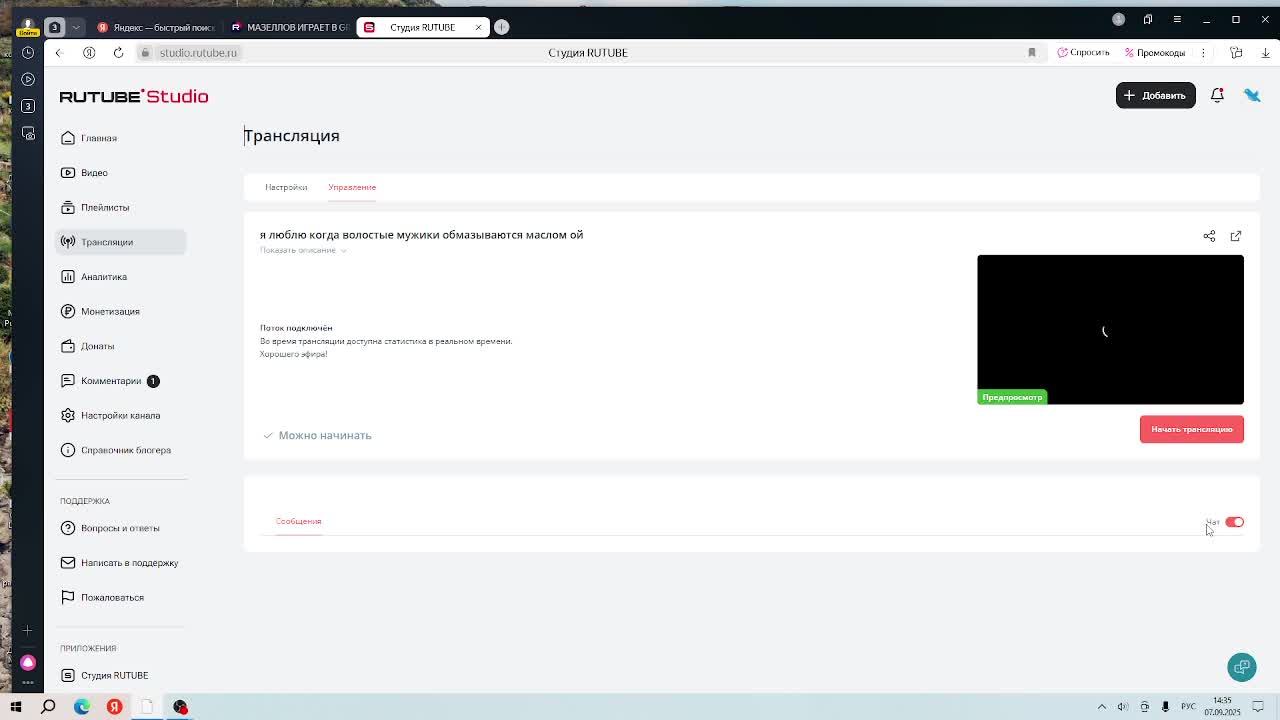This screenshot has width=1280, height=720.
Task: Switch to the Яндекс search tab
Action: [x=155, y=27]
